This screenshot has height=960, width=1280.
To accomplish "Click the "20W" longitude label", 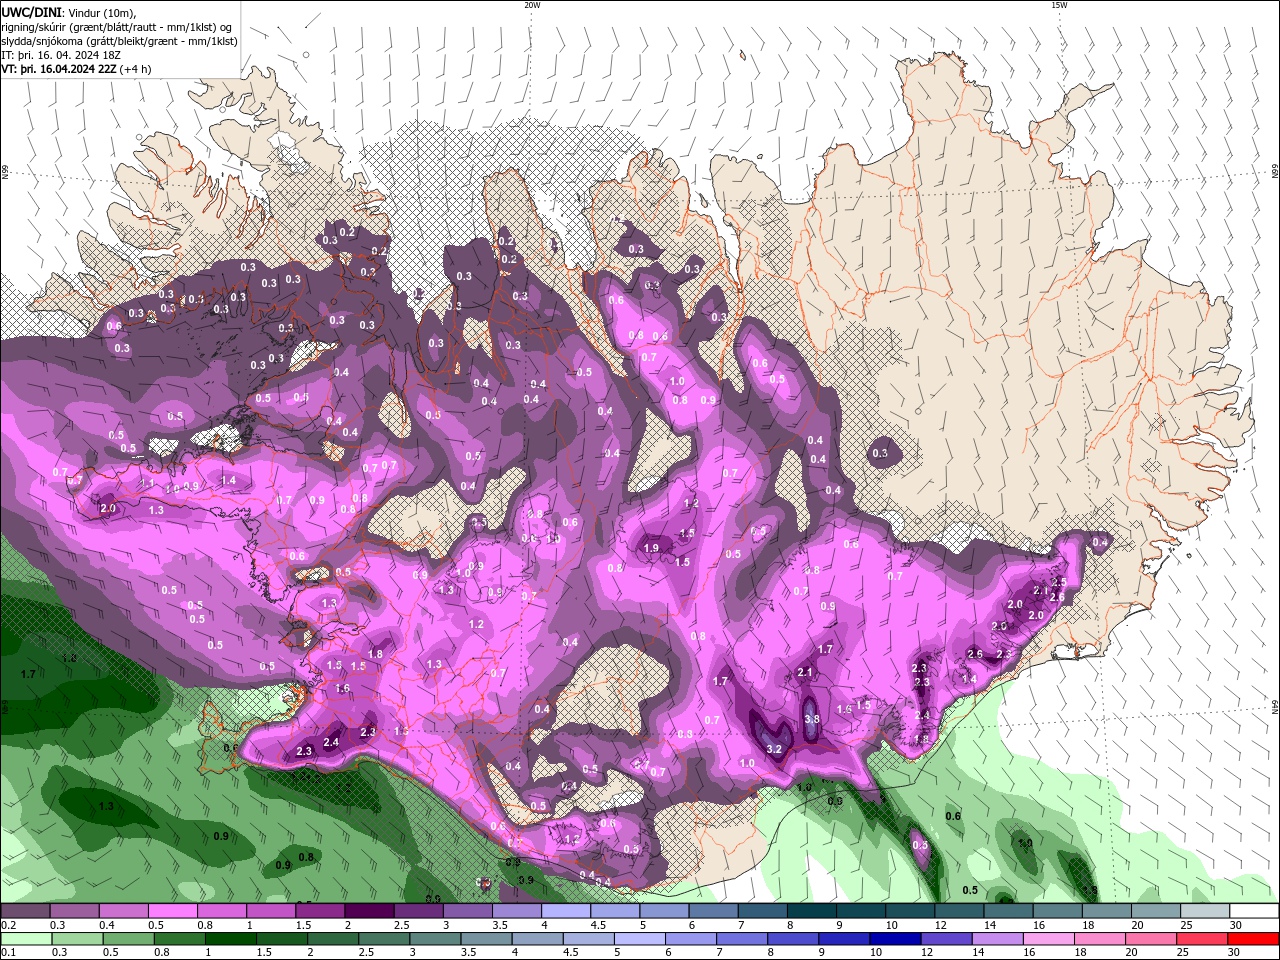I will coord(532,5).
